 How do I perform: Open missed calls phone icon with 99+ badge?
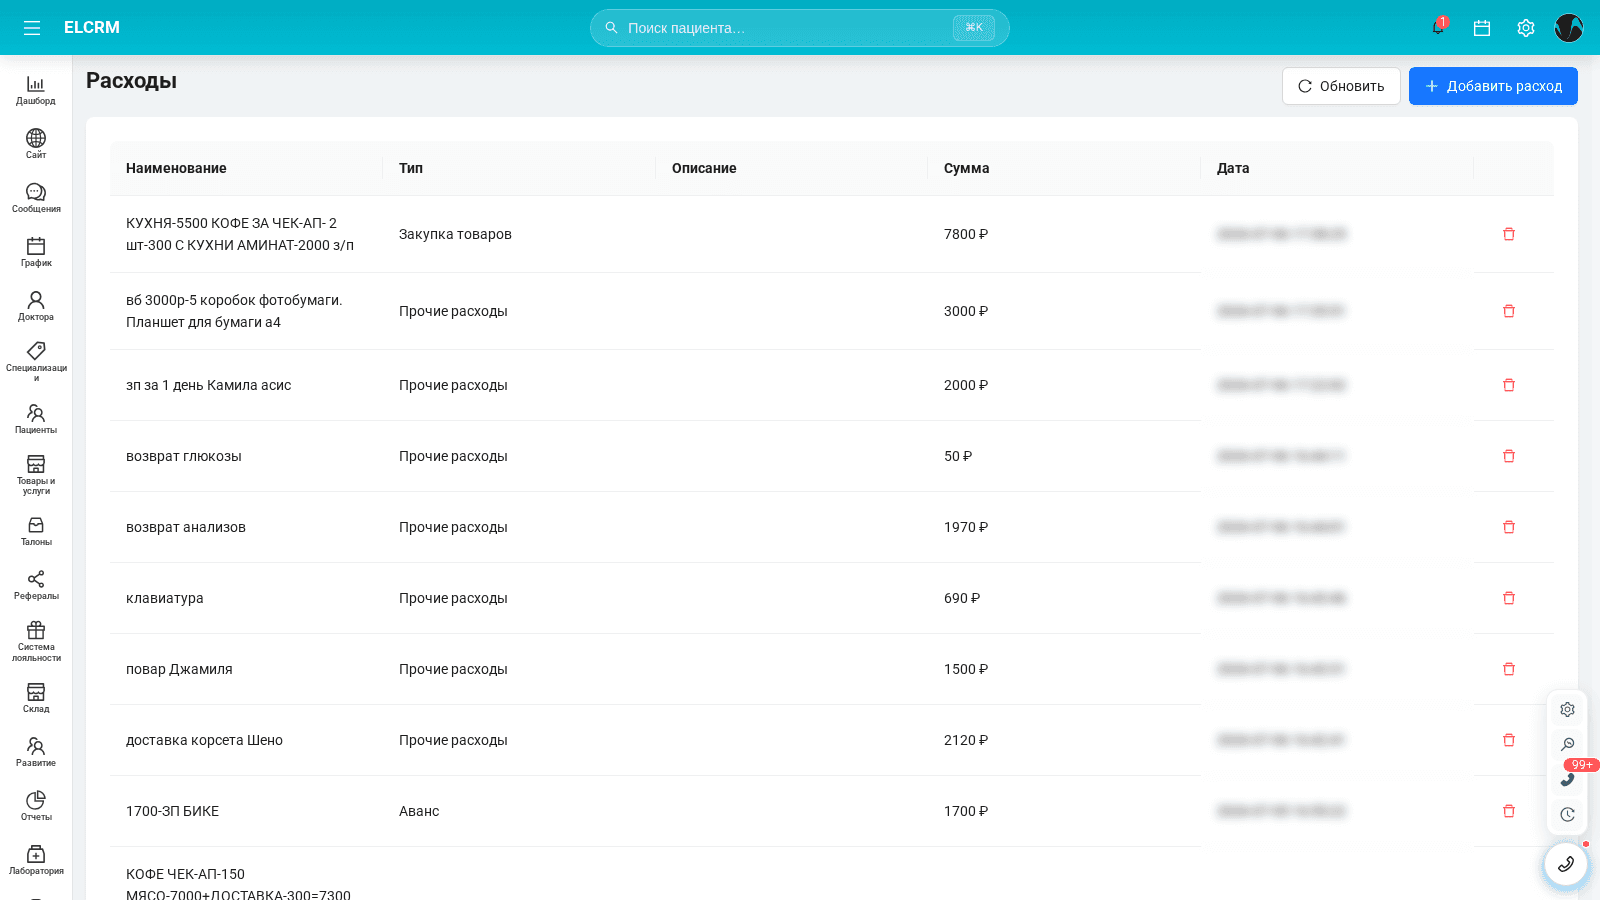(1567, 779)
